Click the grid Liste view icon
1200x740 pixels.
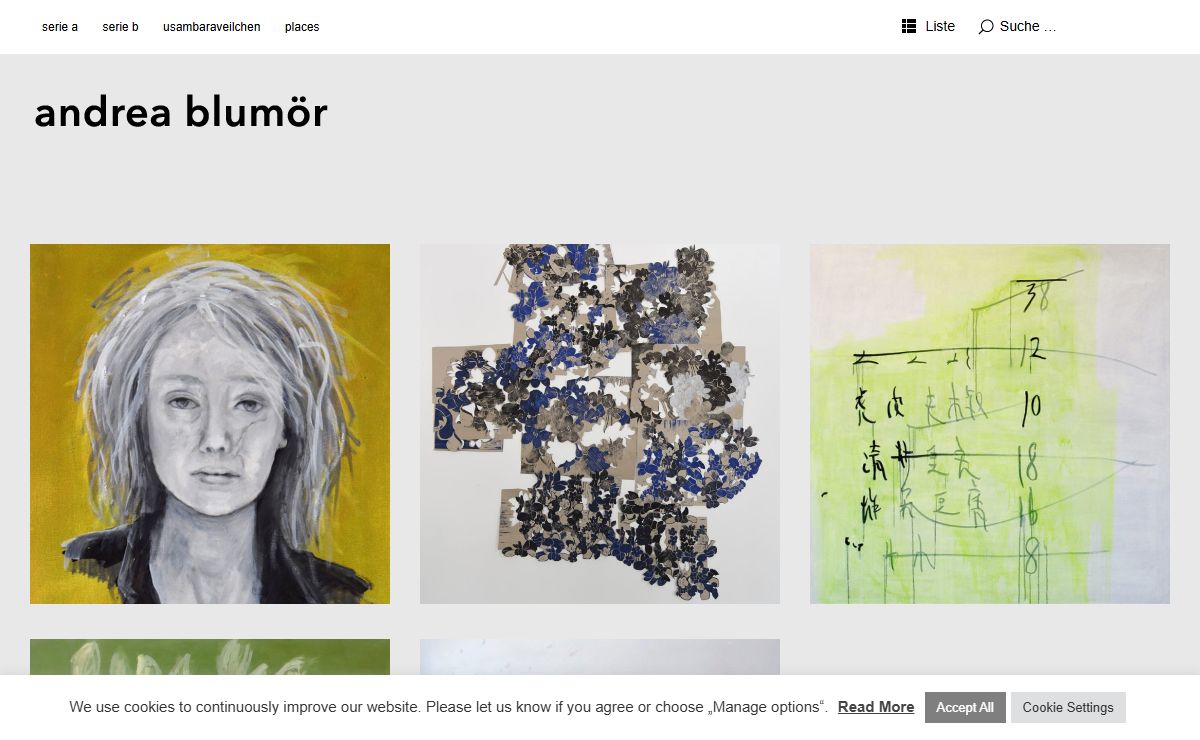(x=909, y=26)
